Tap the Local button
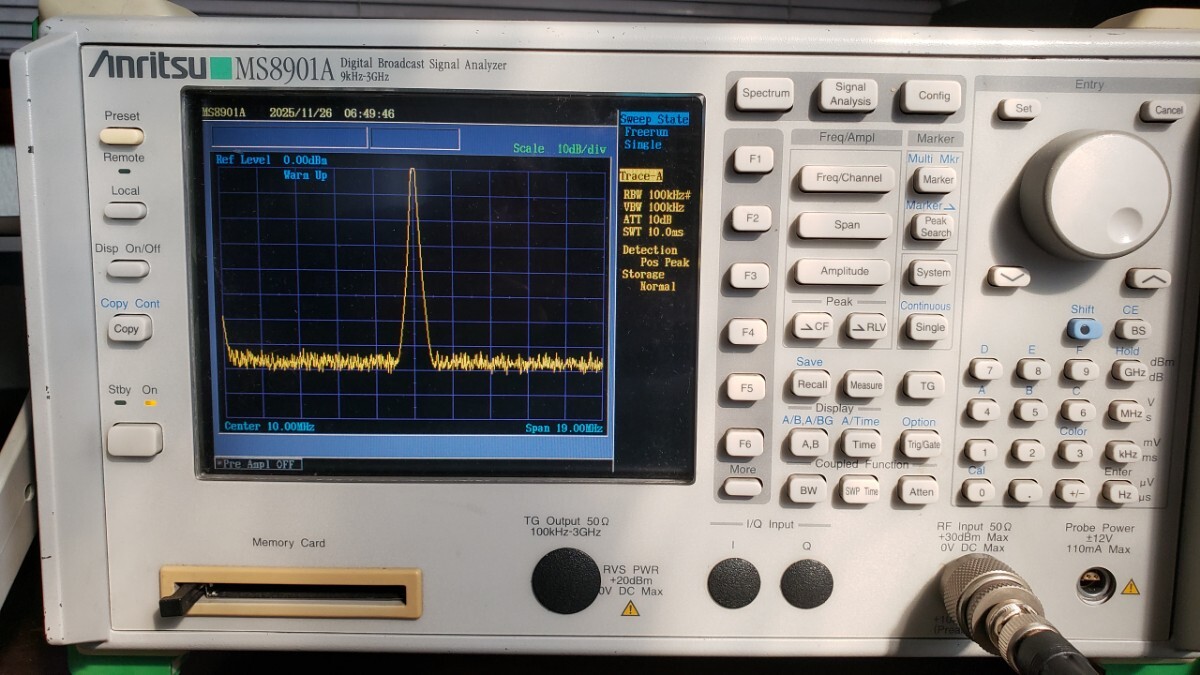 pyautogui.click(x=125, y=210)
